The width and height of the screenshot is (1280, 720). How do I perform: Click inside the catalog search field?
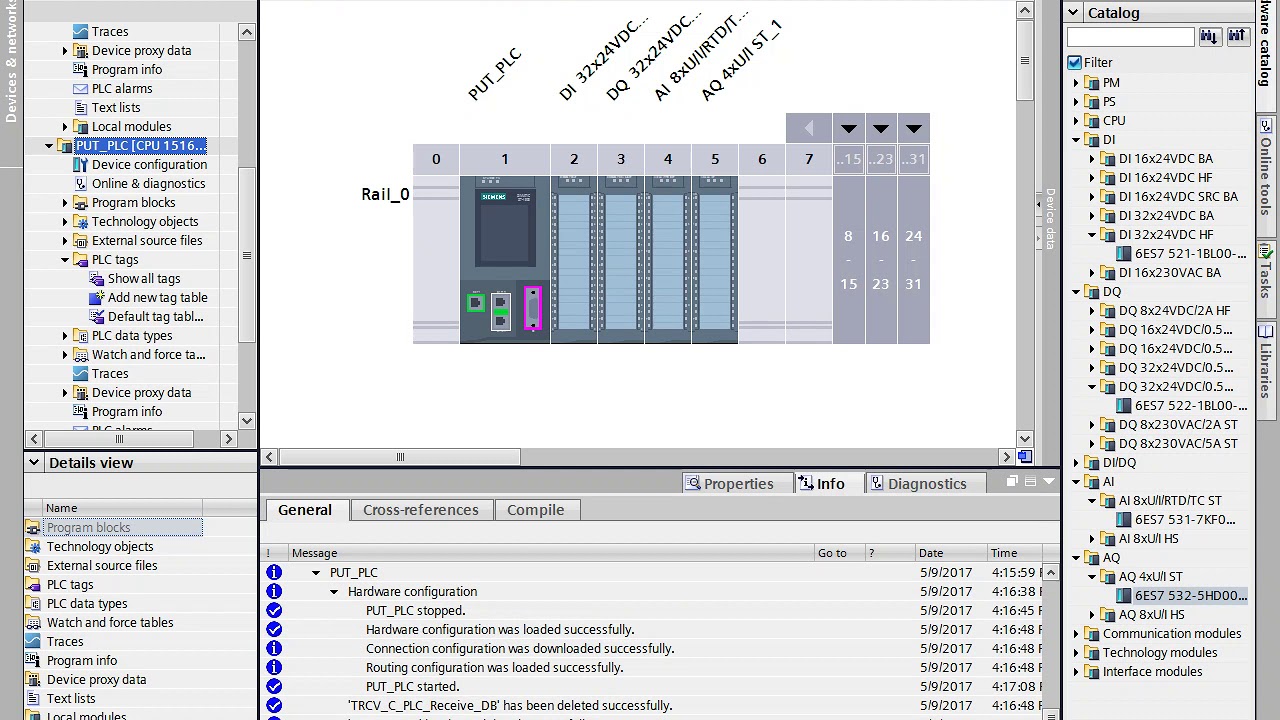point(1131,37)
